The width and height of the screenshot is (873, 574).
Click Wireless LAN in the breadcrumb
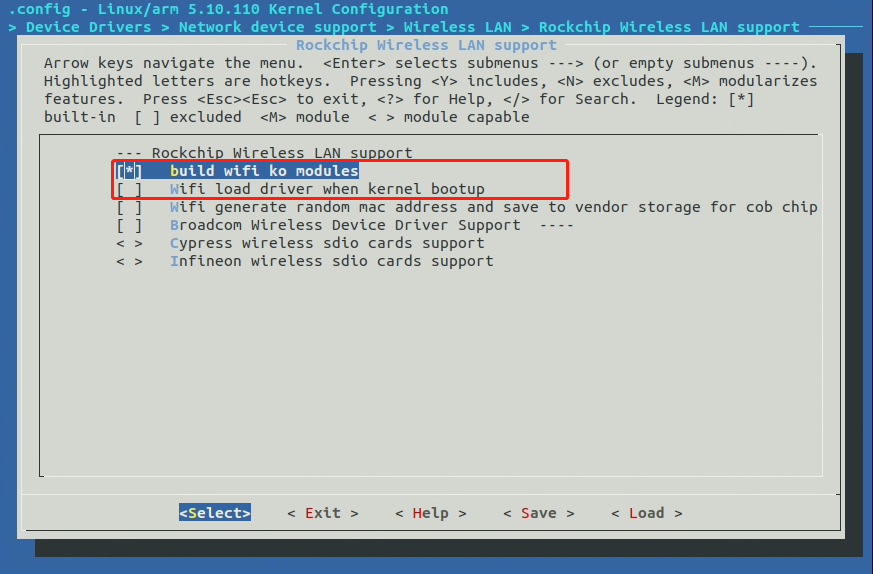(458, 27)
